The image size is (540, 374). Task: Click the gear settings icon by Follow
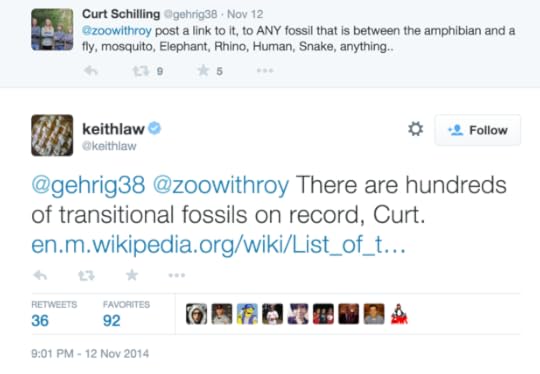click(415, 129)
